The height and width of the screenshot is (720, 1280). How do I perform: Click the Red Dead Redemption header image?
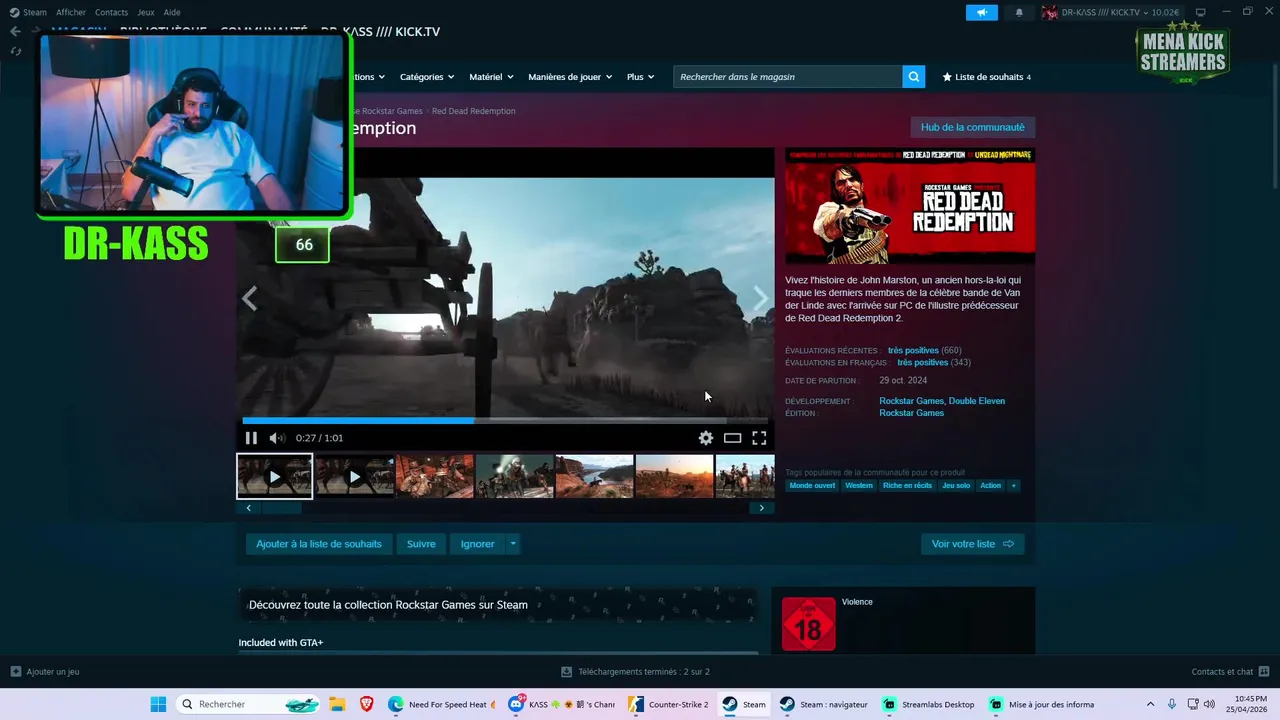tap(910, 206)
